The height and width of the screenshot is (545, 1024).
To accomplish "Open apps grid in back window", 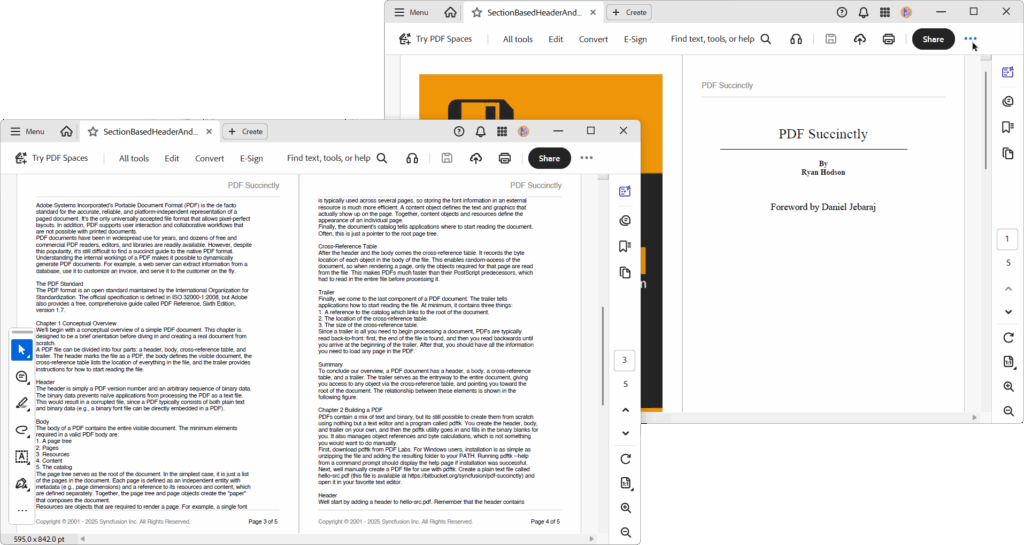I will coord(884,12).
